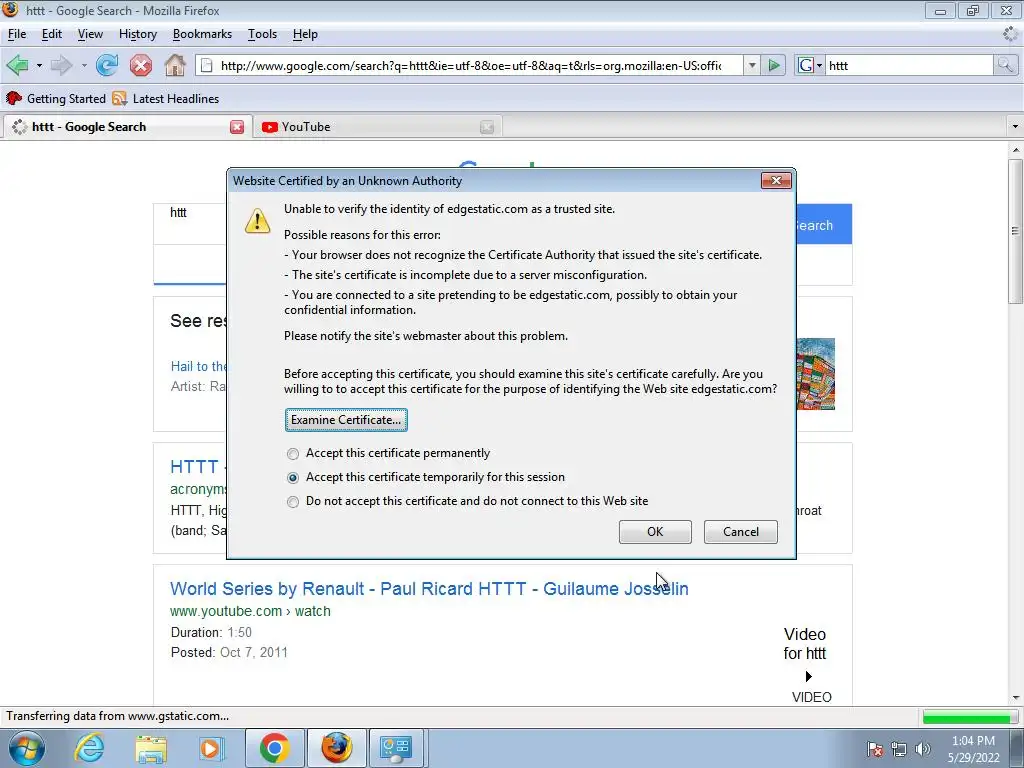The height and width of the screenshot is (768, 1024).
Task: Click the clock showing 1:04 PM
Action: 973,741
